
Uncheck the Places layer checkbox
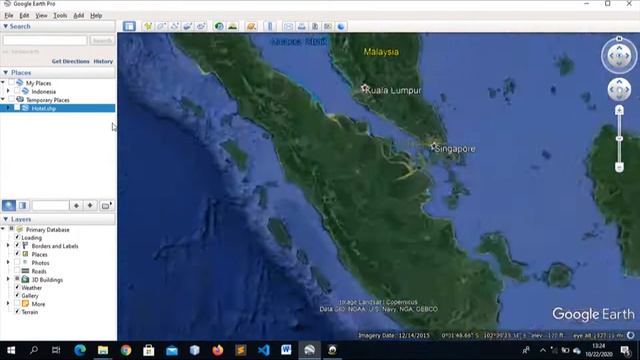point(17,254)
